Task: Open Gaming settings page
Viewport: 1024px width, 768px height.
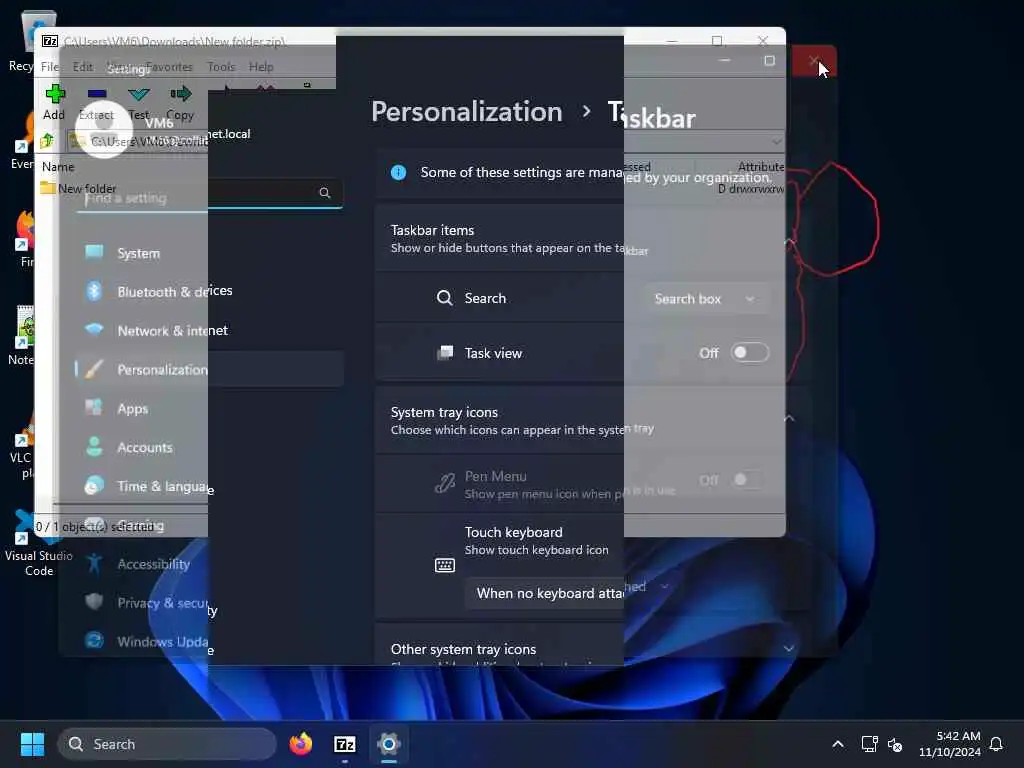Action: point(209,525)
